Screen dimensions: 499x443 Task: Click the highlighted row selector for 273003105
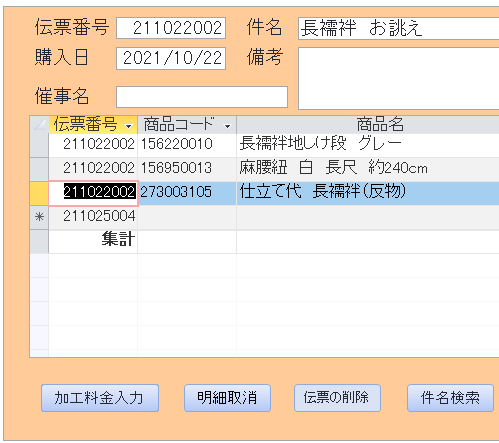39,193
